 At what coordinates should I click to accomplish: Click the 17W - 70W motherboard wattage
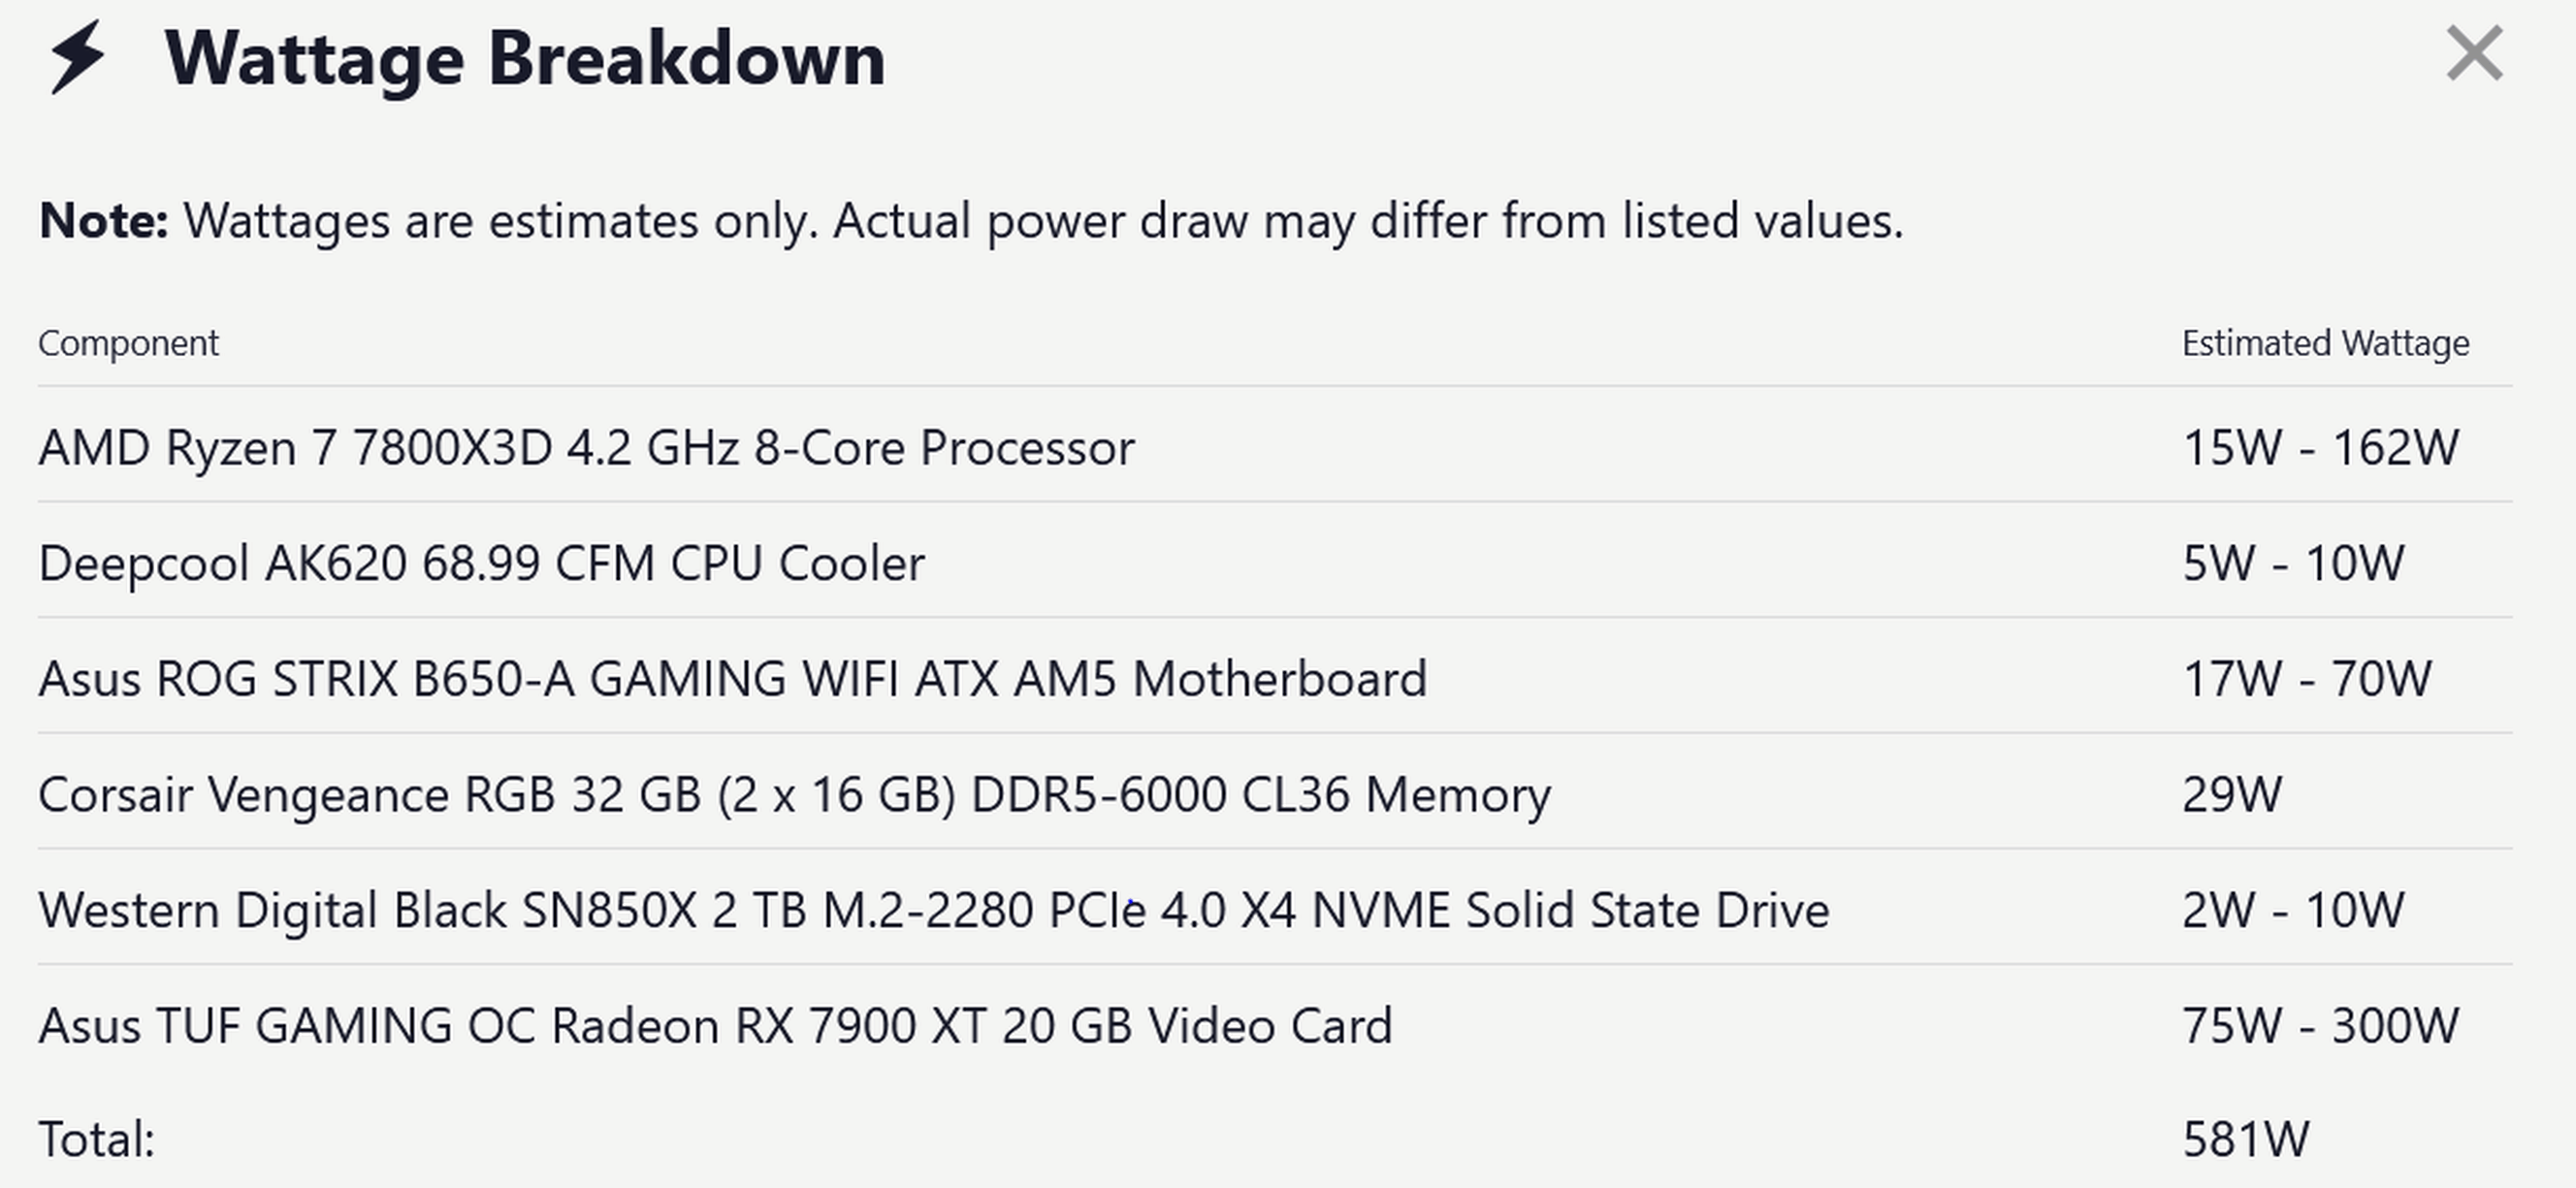pyautogui.click(x=2306, y=679)
